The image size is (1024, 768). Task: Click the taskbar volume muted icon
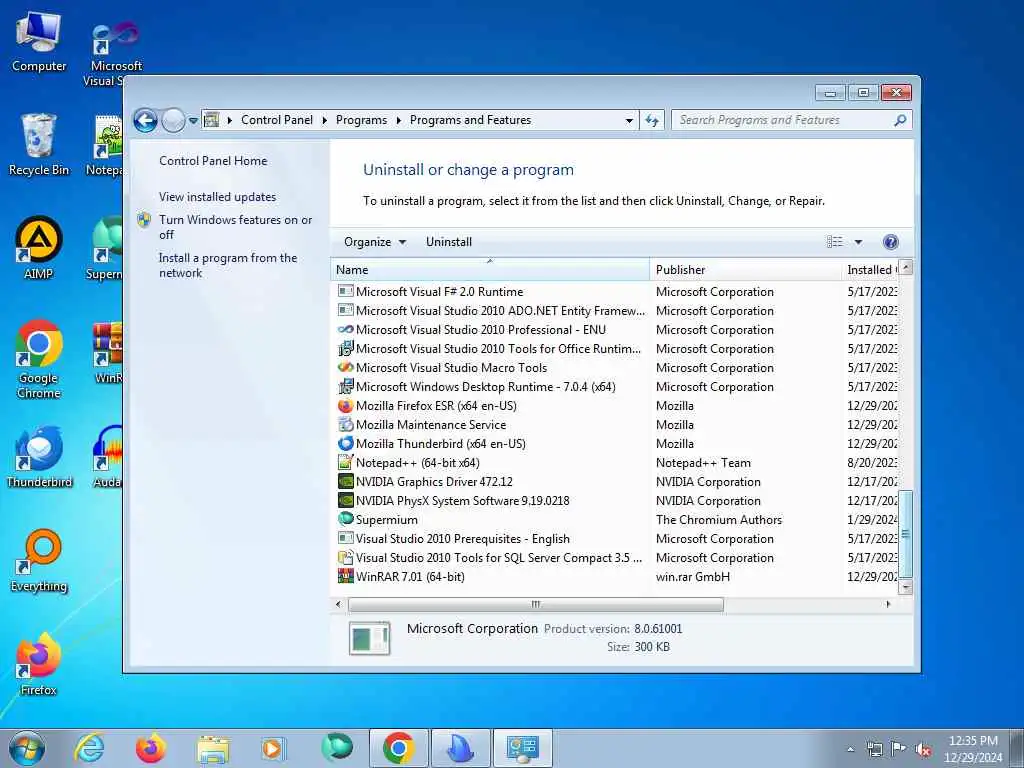point(923,749)
